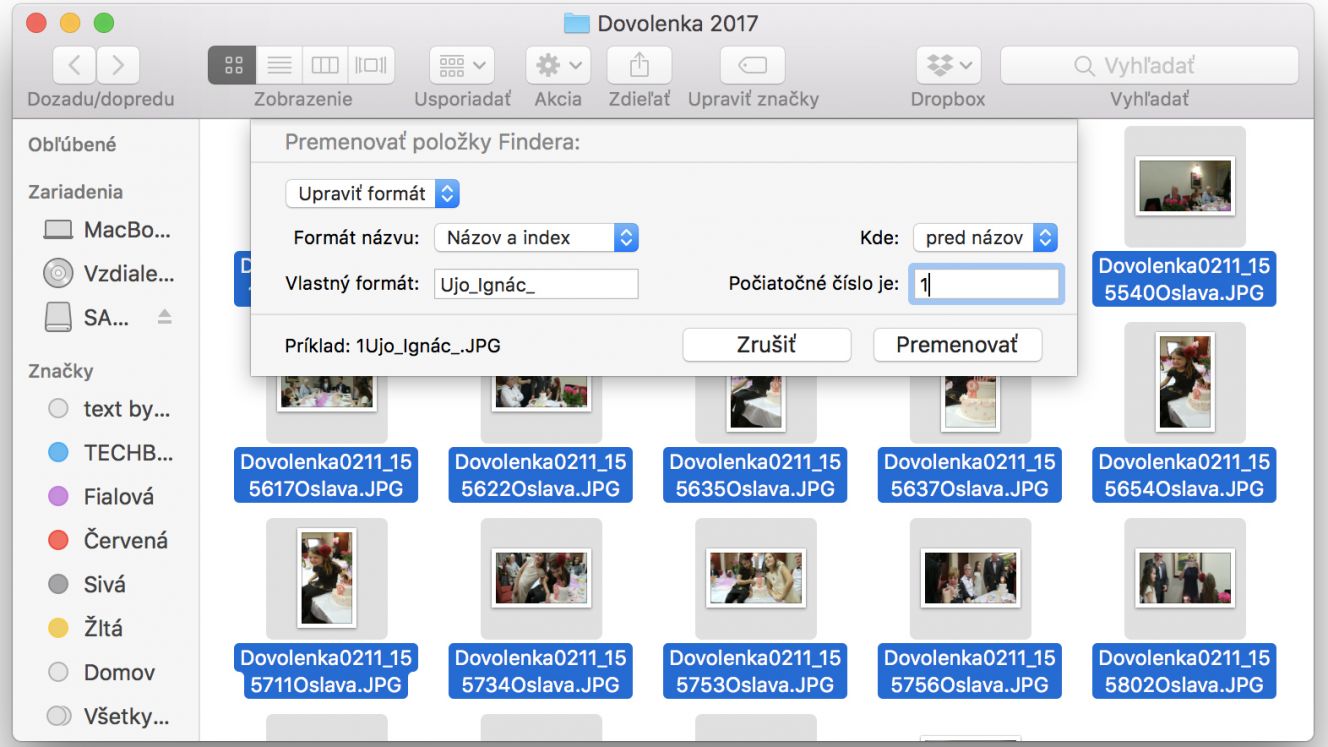Go forward with the right chevron button
Image resolution: width=1328 pixels, height=747 pixels.
118,65
